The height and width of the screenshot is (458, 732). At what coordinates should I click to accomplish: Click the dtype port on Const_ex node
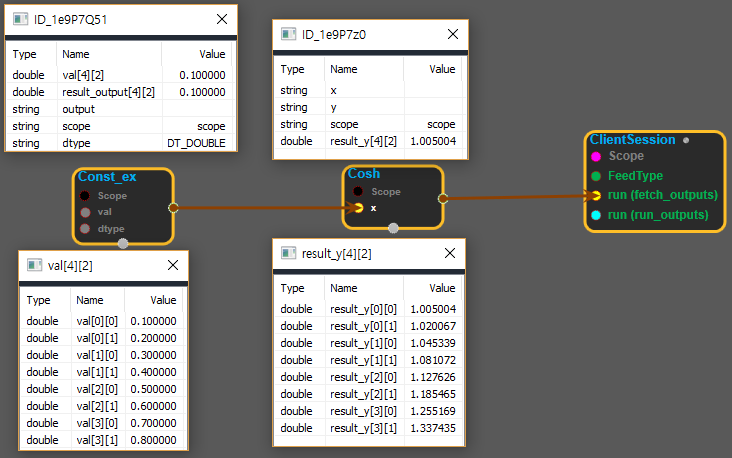pyautogui.click(x=85, y=228)
